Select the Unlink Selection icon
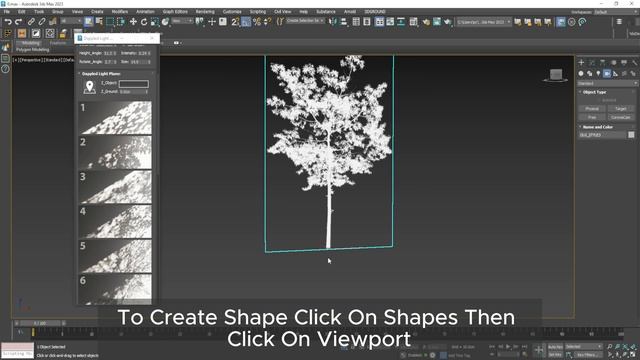 42,22
